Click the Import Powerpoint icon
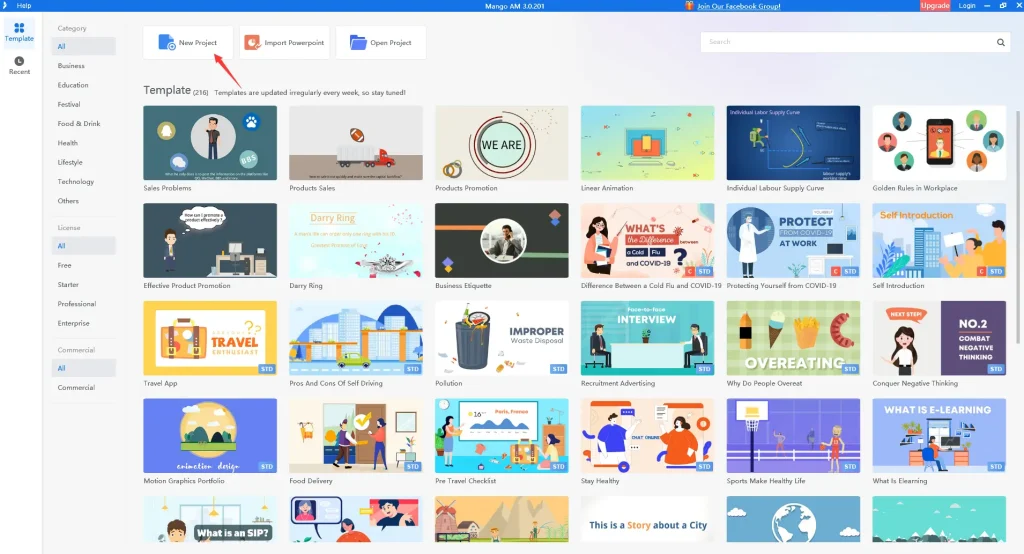This screenshot has height=554, width=1024. tap(253, 43)
